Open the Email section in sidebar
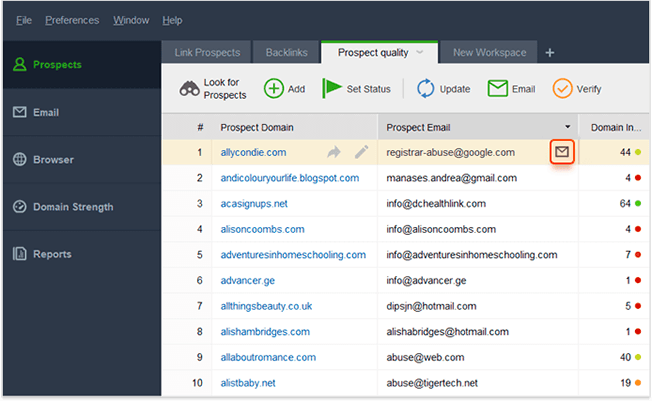 (x=82, y=112)
